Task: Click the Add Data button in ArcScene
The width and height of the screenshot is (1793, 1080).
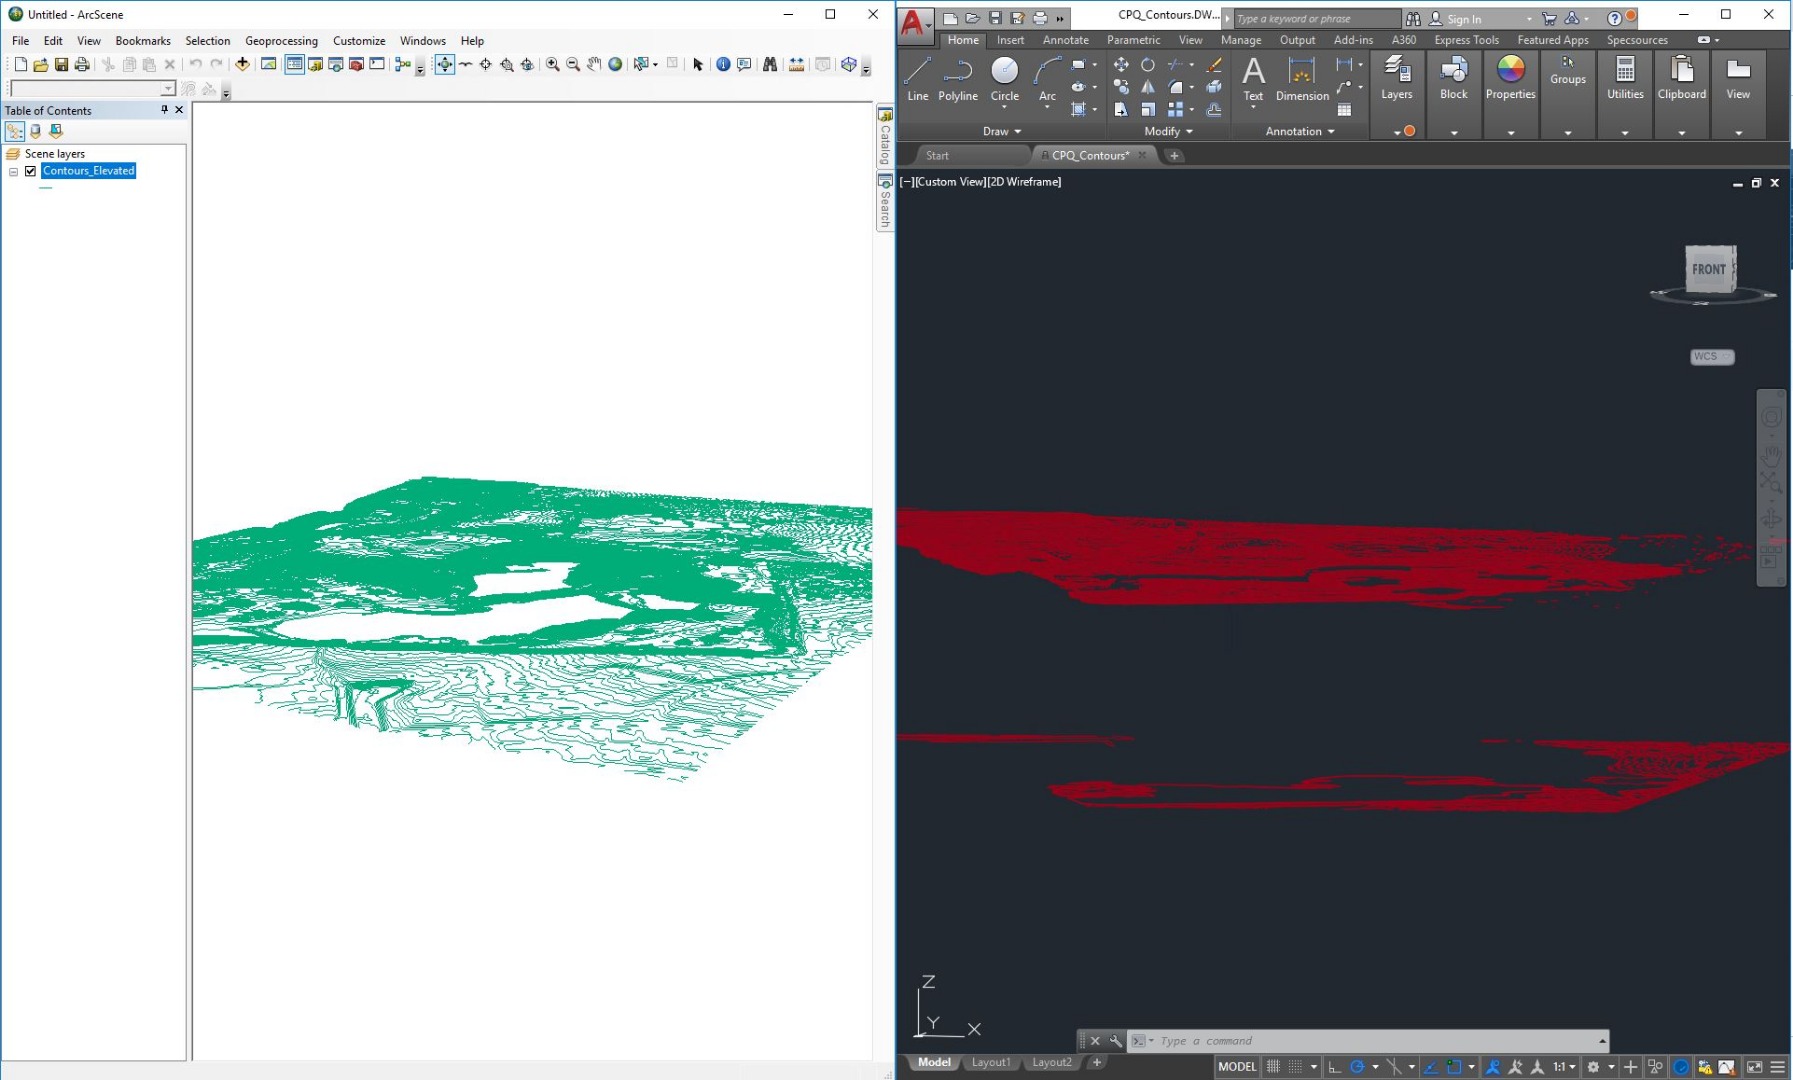Action: [x=242, y=64]
